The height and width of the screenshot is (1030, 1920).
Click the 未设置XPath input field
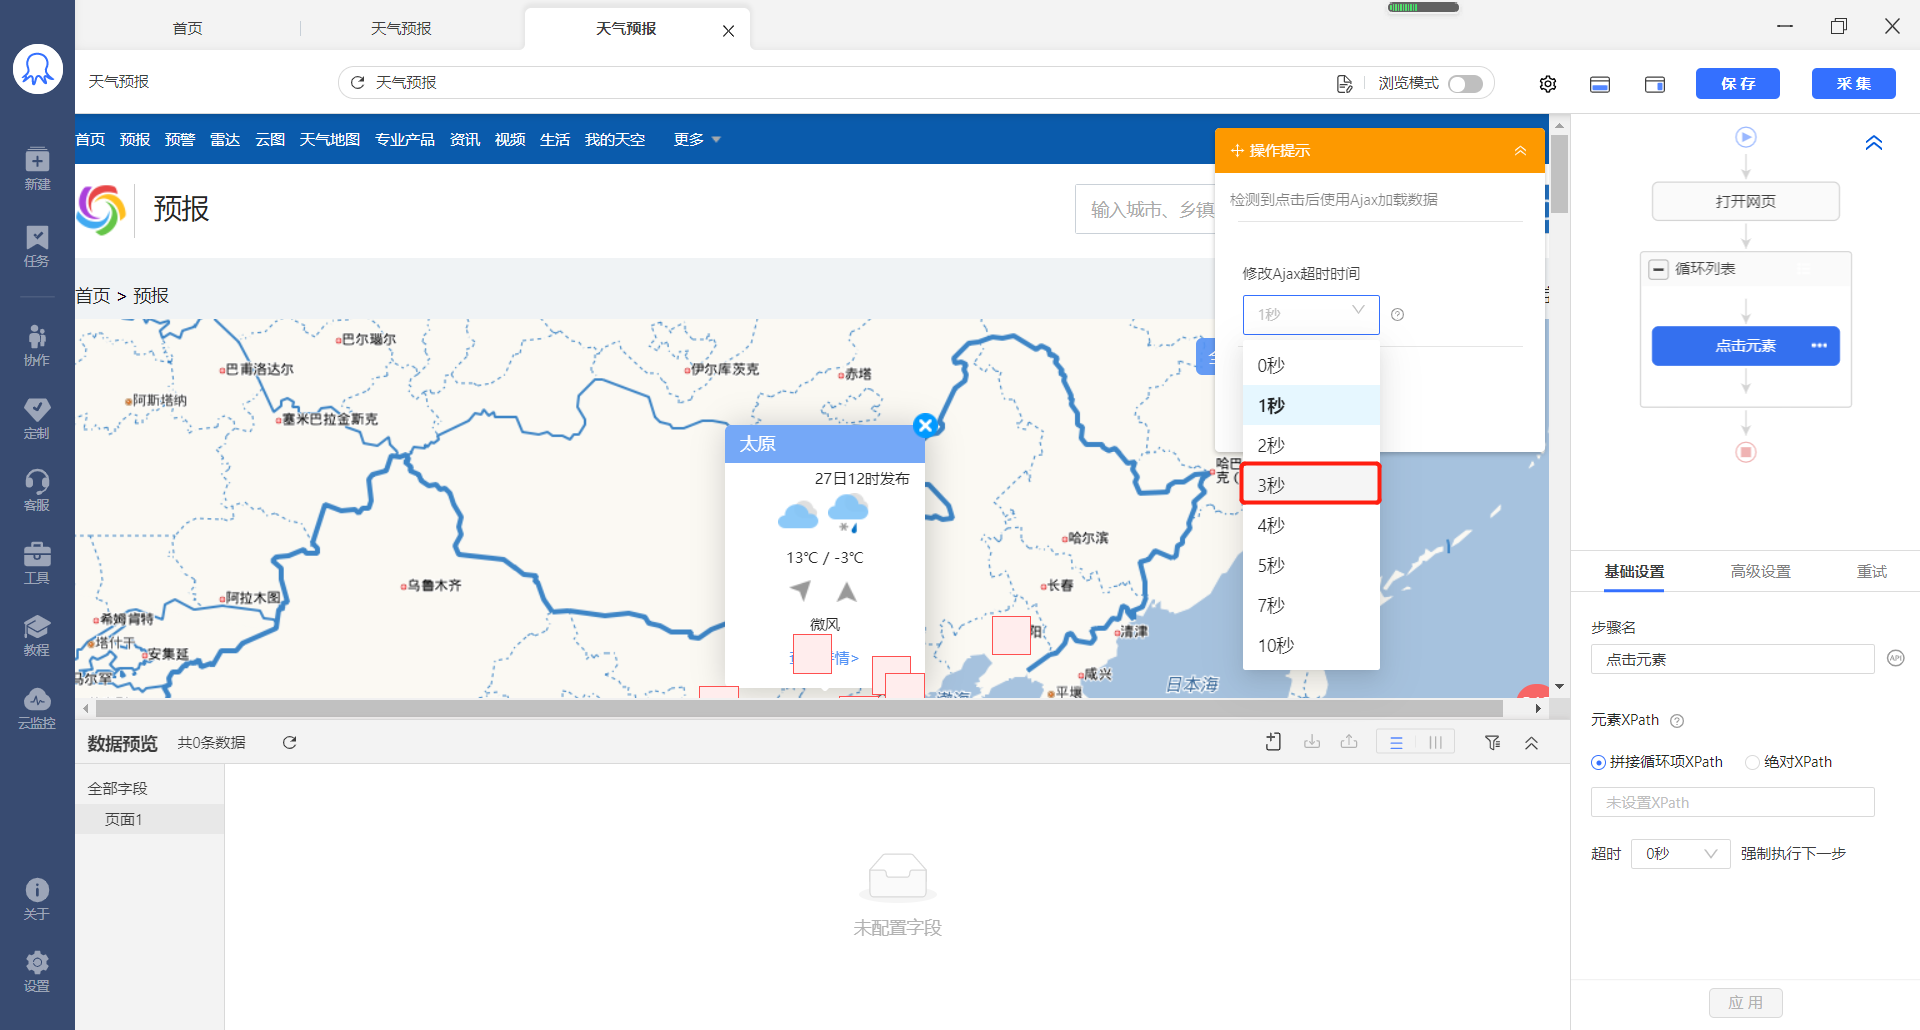[1732, 802]
